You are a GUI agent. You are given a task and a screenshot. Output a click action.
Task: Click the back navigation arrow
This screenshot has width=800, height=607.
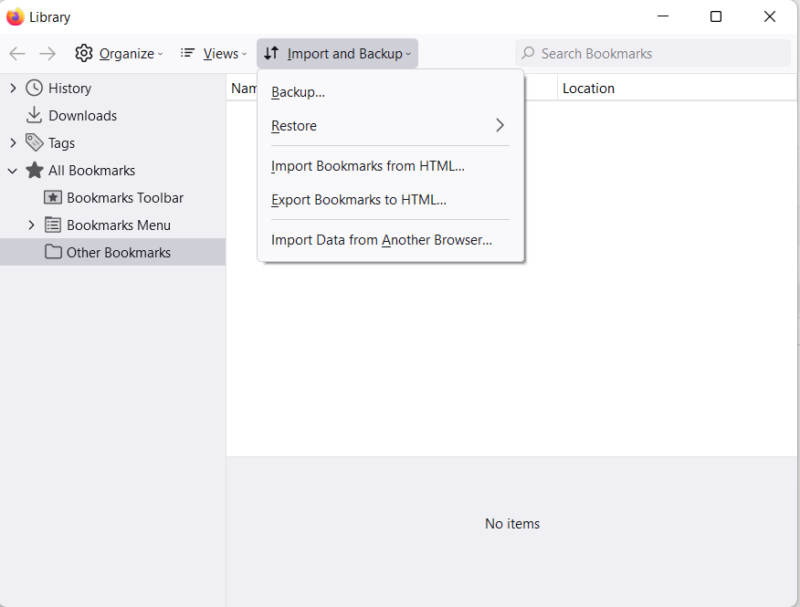17,53
